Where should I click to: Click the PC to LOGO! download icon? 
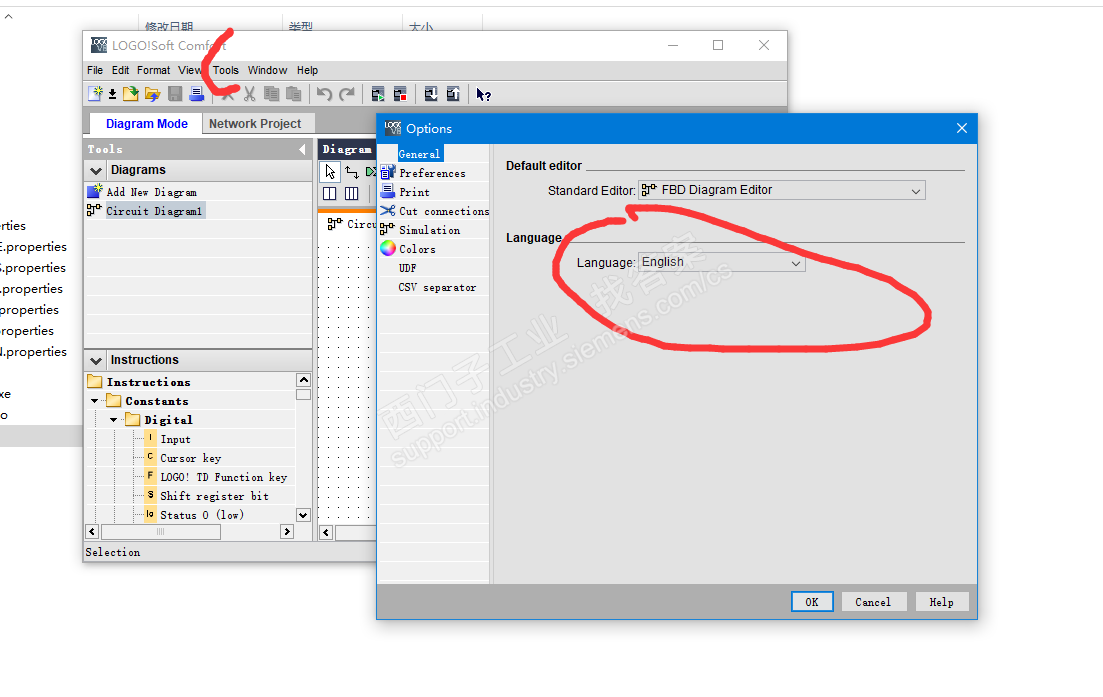pos(431,94)
